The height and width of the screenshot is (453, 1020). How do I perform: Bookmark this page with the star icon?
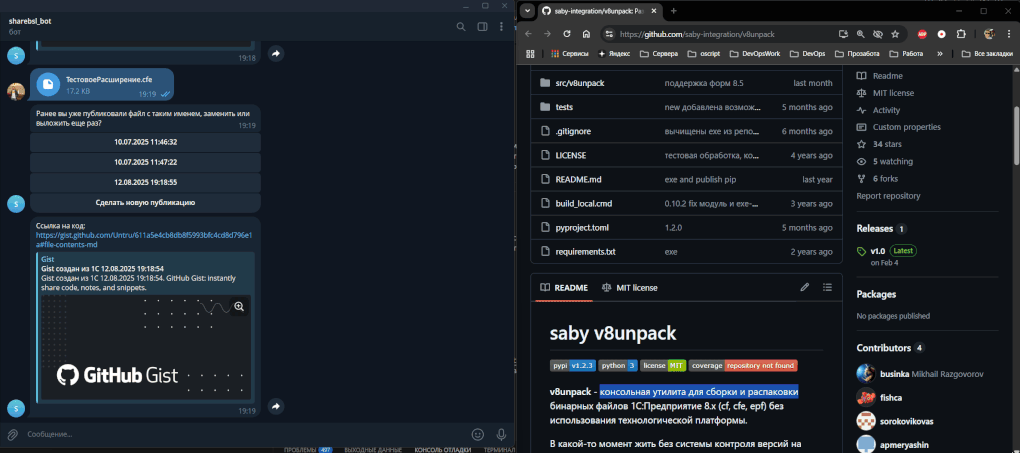tap(895, 34)
